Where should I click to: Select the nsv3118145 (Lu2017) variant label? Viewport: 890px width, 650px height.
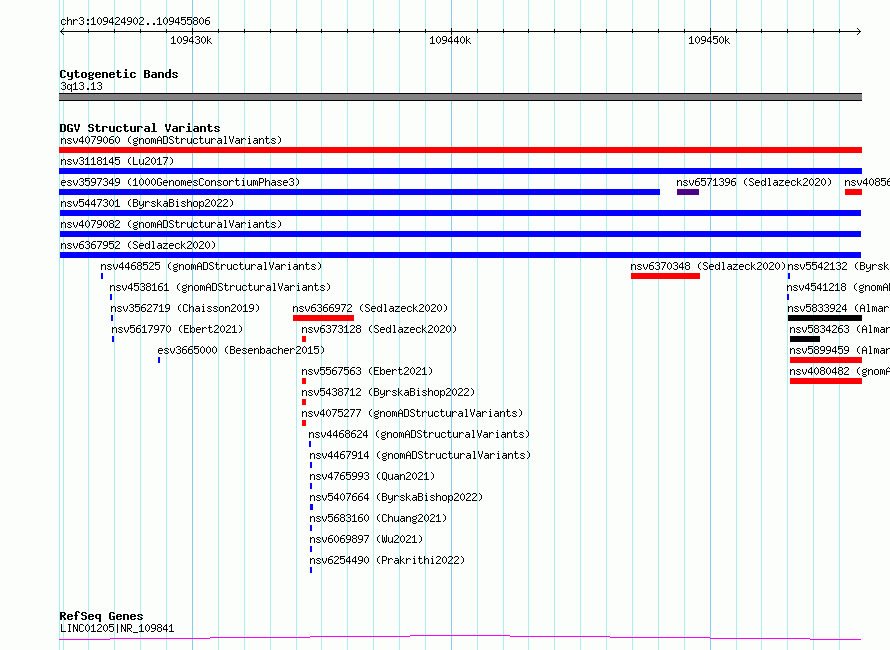(x=117, y=161)
